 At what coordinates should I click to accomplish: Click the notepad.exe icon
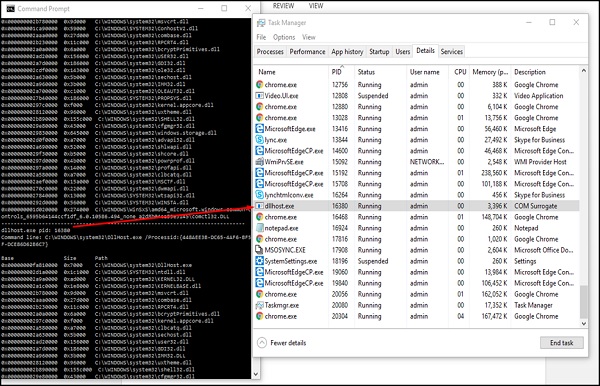(x=259, y=228)
